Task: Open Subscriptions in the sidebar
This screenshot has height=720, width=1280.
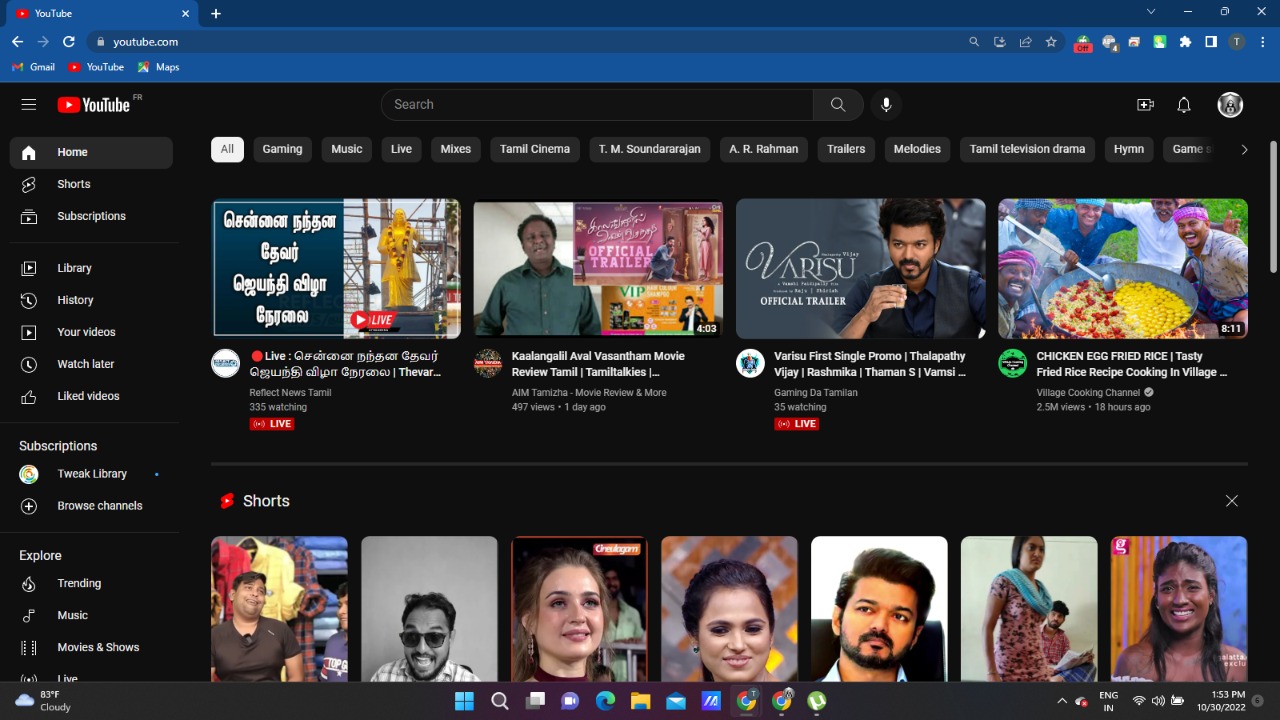Action: [91, 216]
